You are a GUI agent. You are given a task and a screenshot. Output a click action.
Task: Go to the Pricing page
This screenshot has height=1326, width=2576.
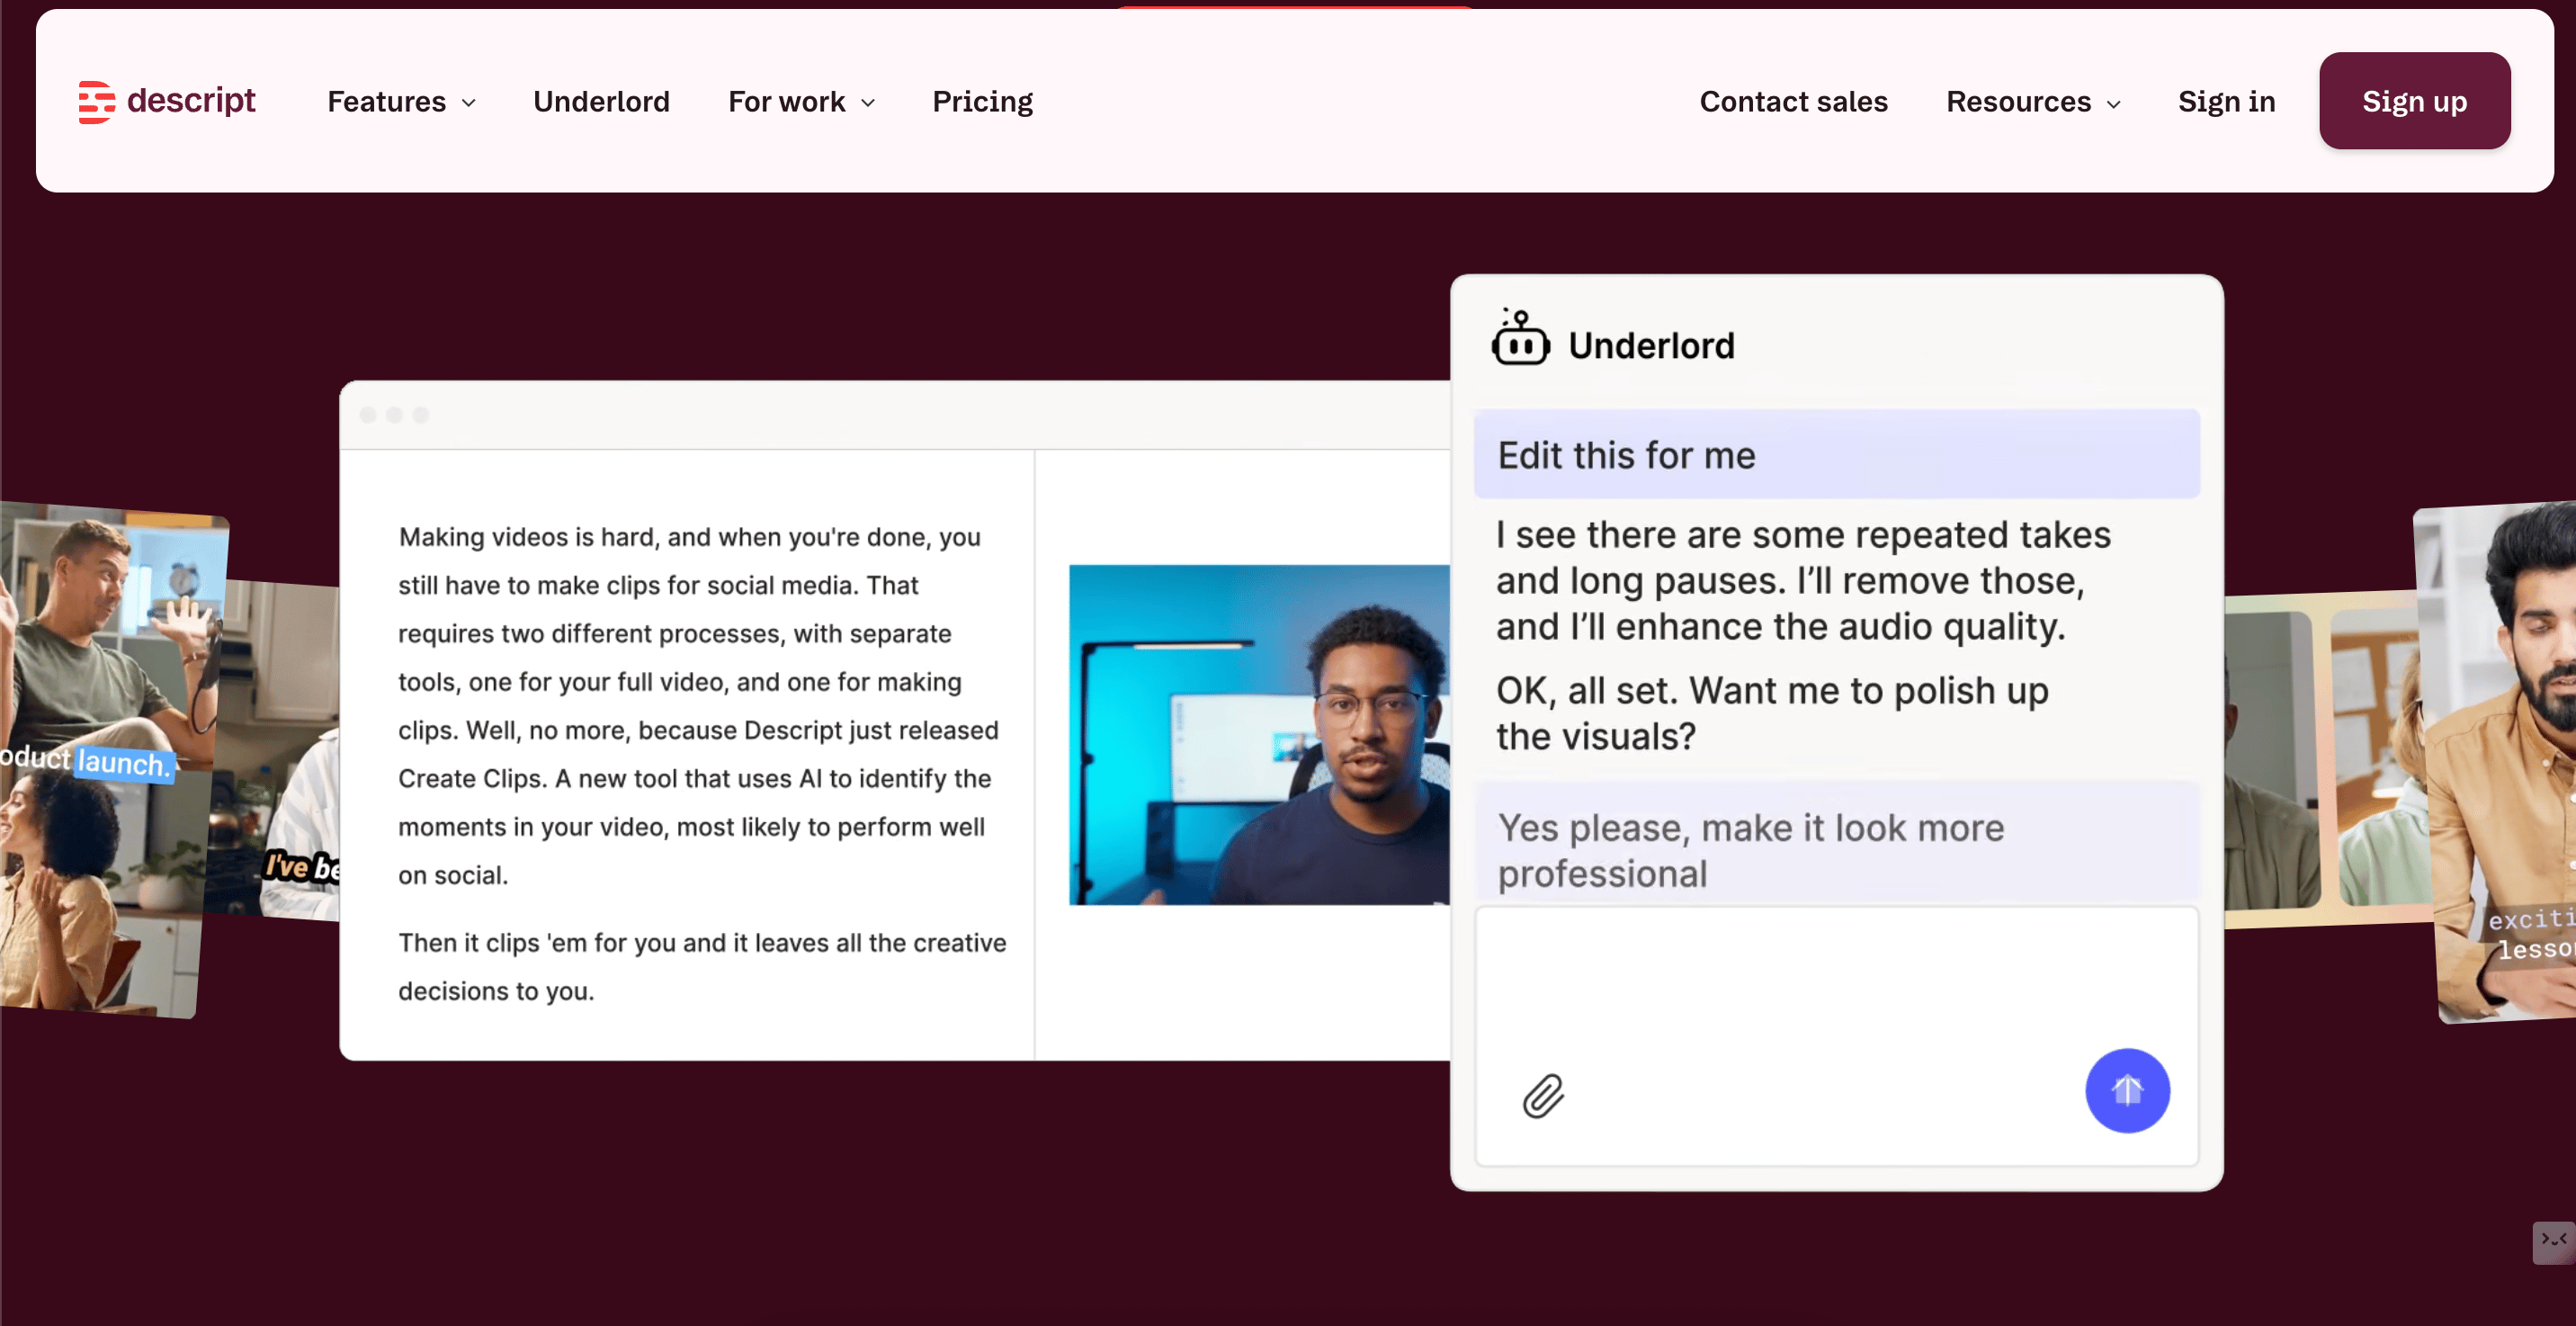982,102
